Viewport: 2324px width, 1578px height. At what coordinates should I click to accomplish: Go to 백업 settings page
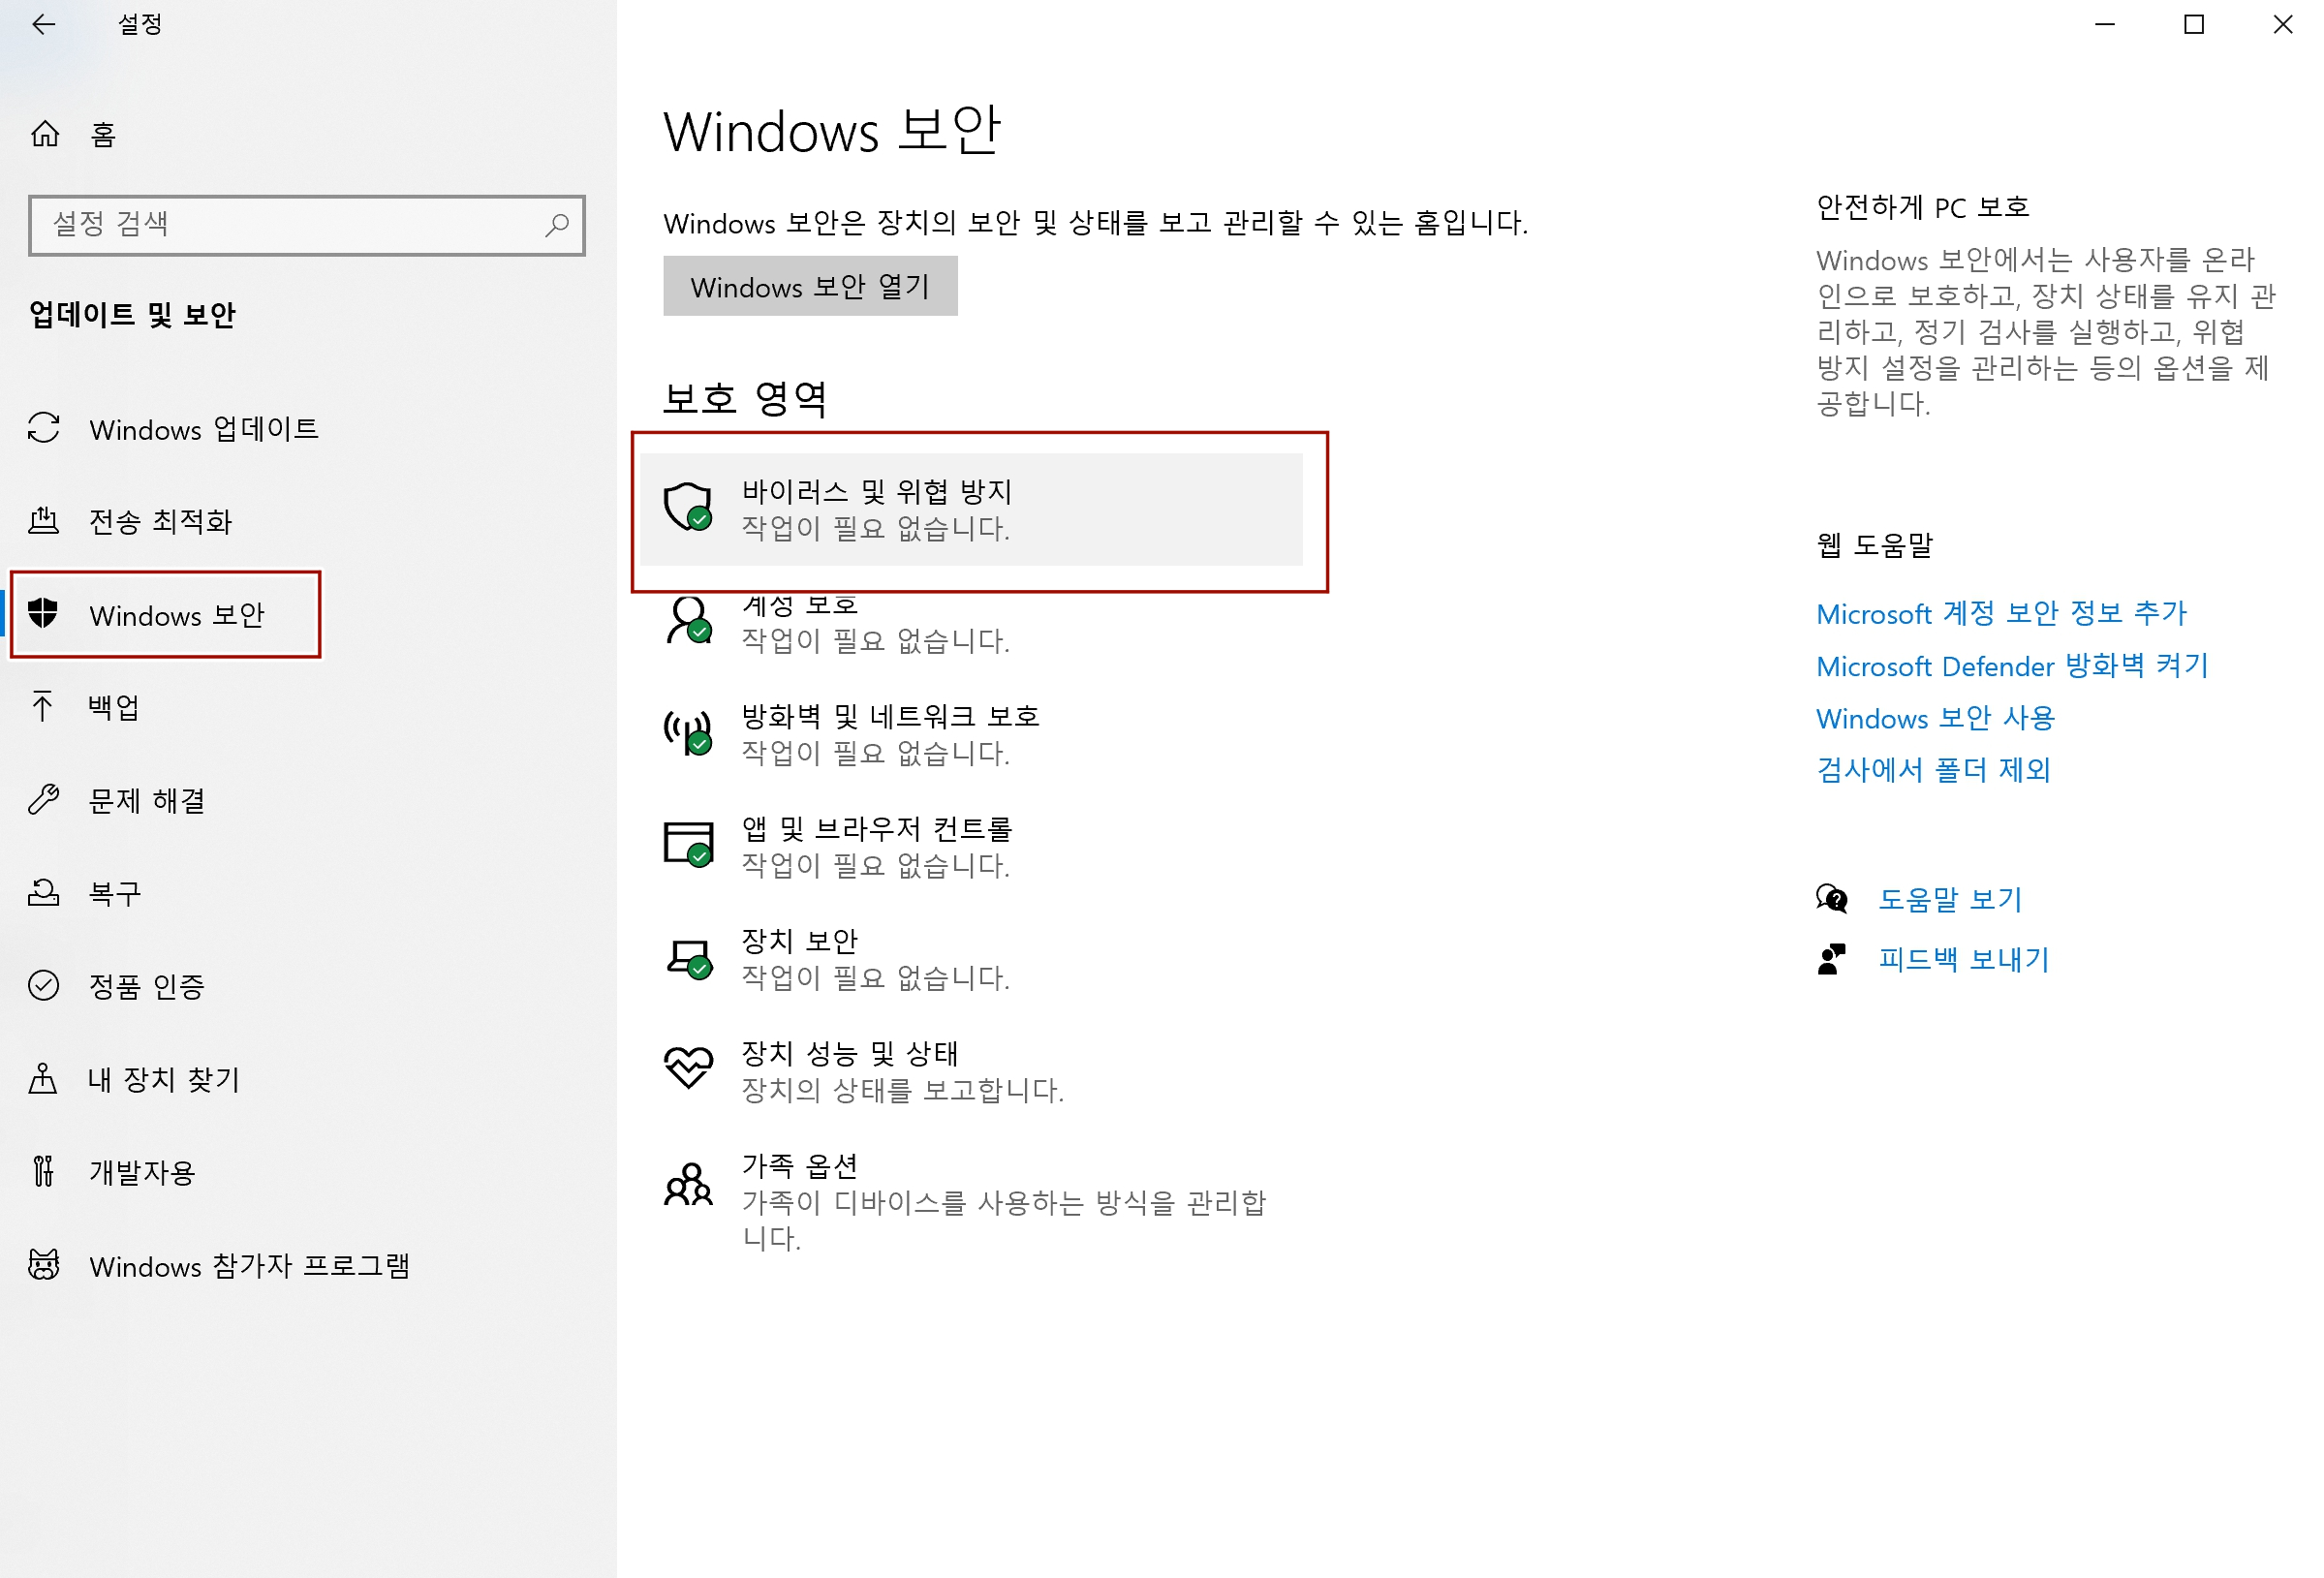tap(113, 707)
